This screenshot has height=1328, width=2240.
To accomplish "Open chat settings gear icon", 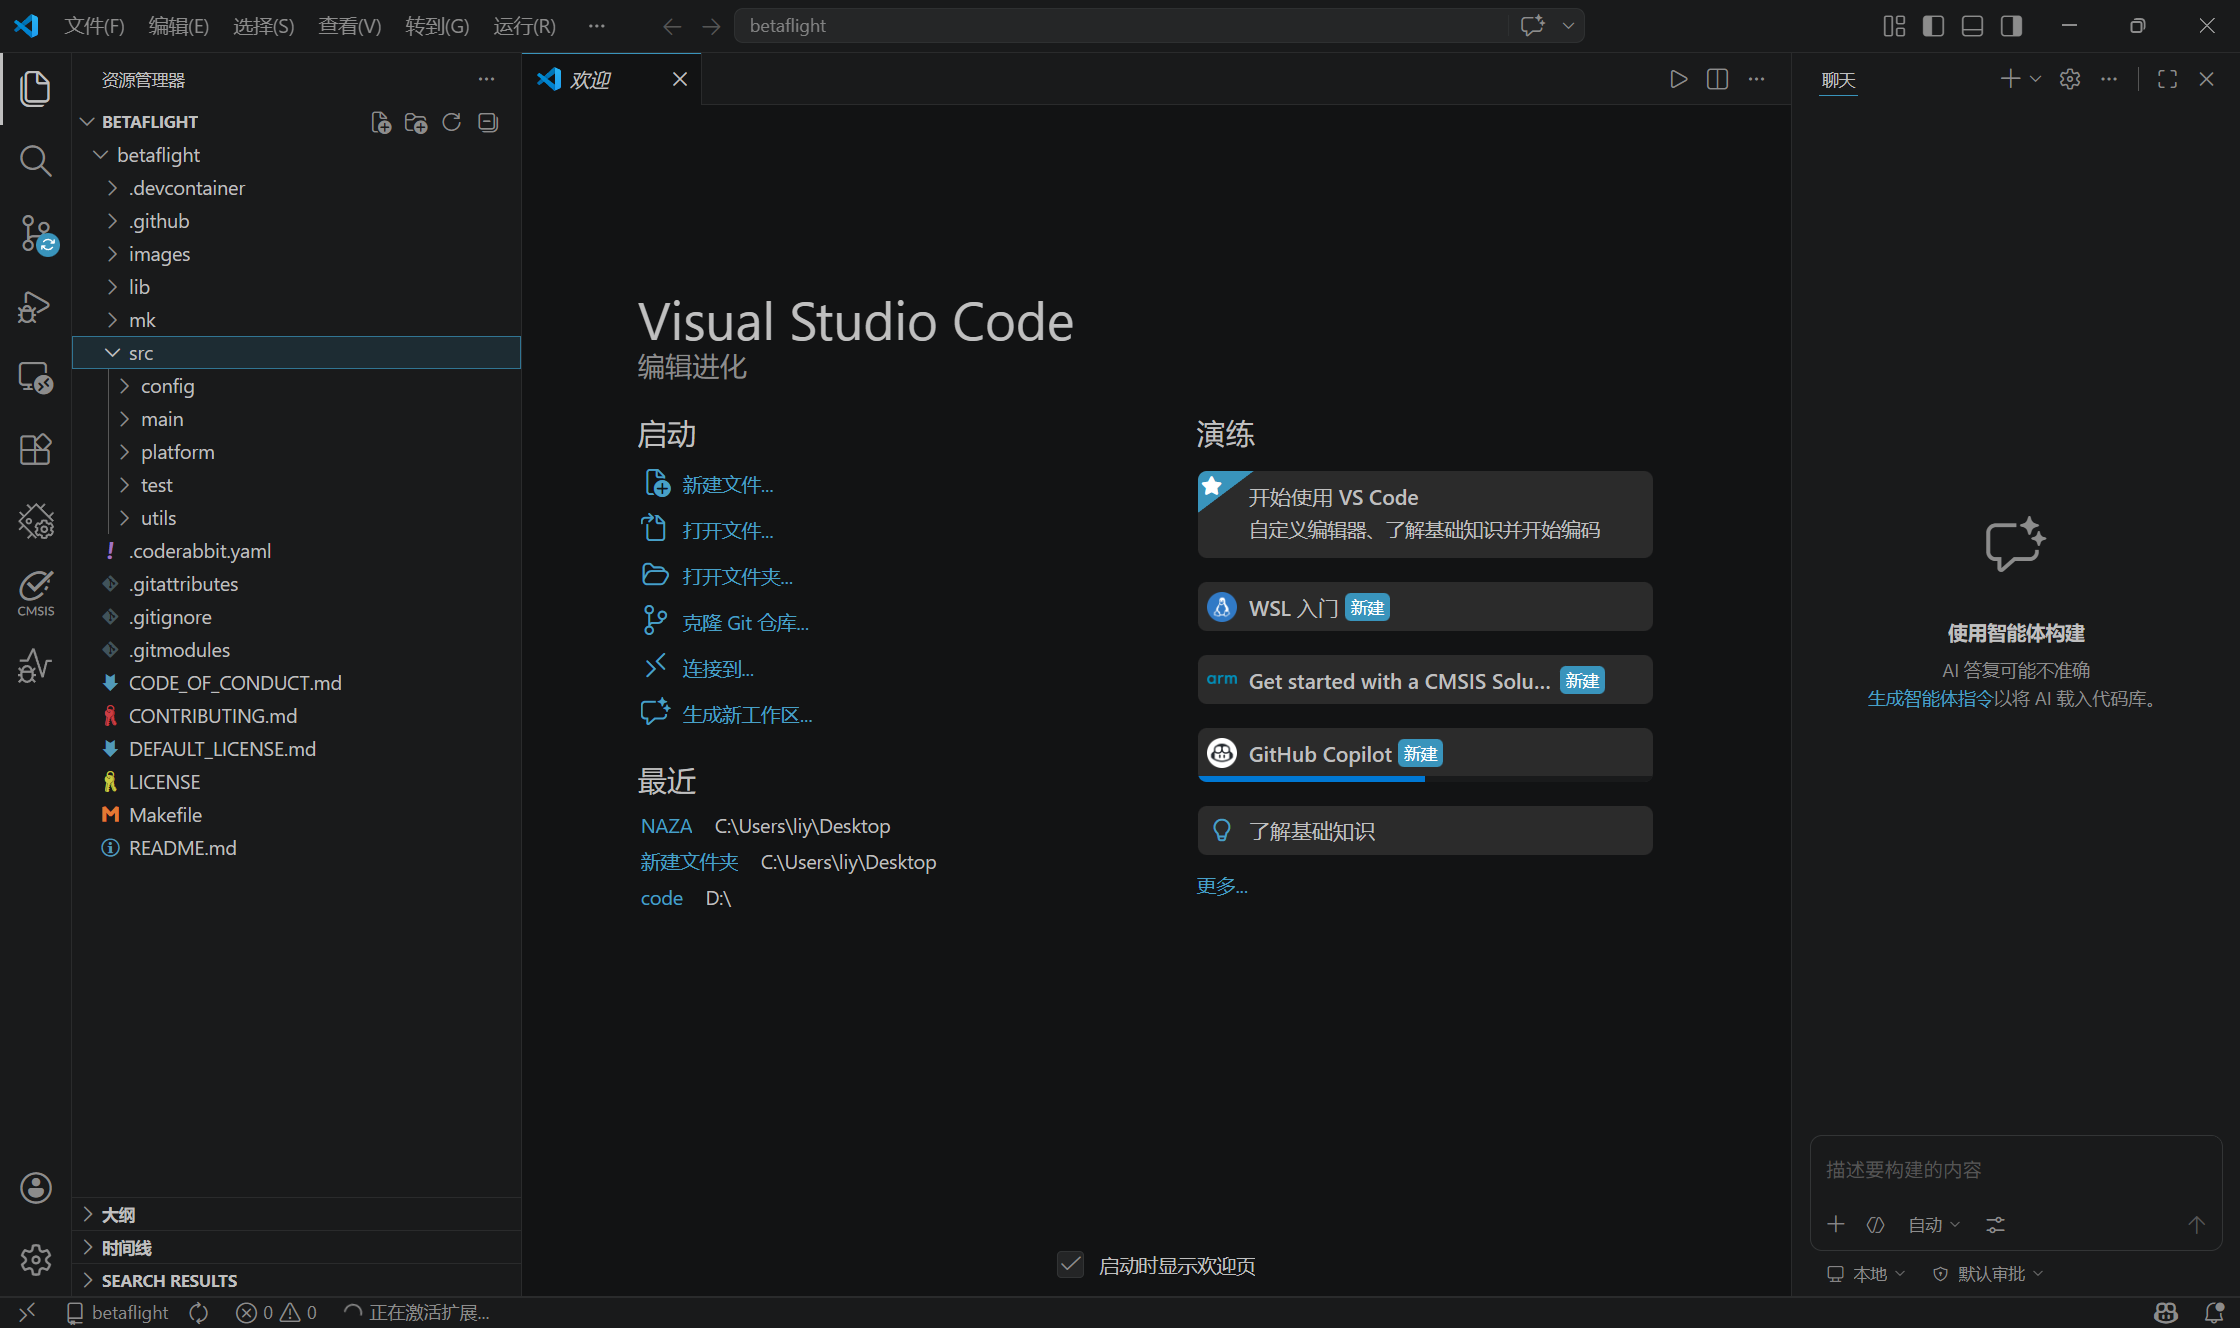I will pyautogui.click(x=2070, y=79).
